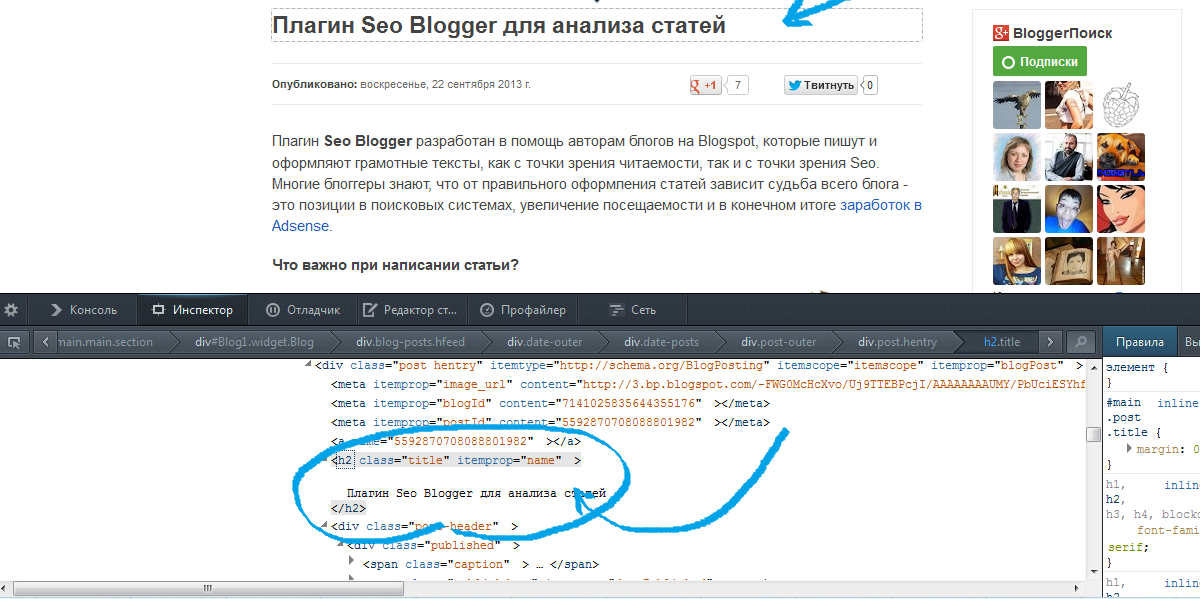Click the BloggerПоиск heading link
Viewport: 1200px width, 599px height.
[1062, 33]
